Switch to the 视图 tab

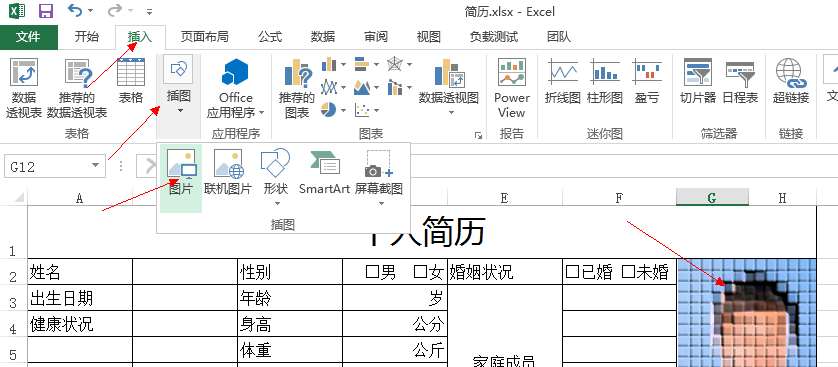pos(429,37)
